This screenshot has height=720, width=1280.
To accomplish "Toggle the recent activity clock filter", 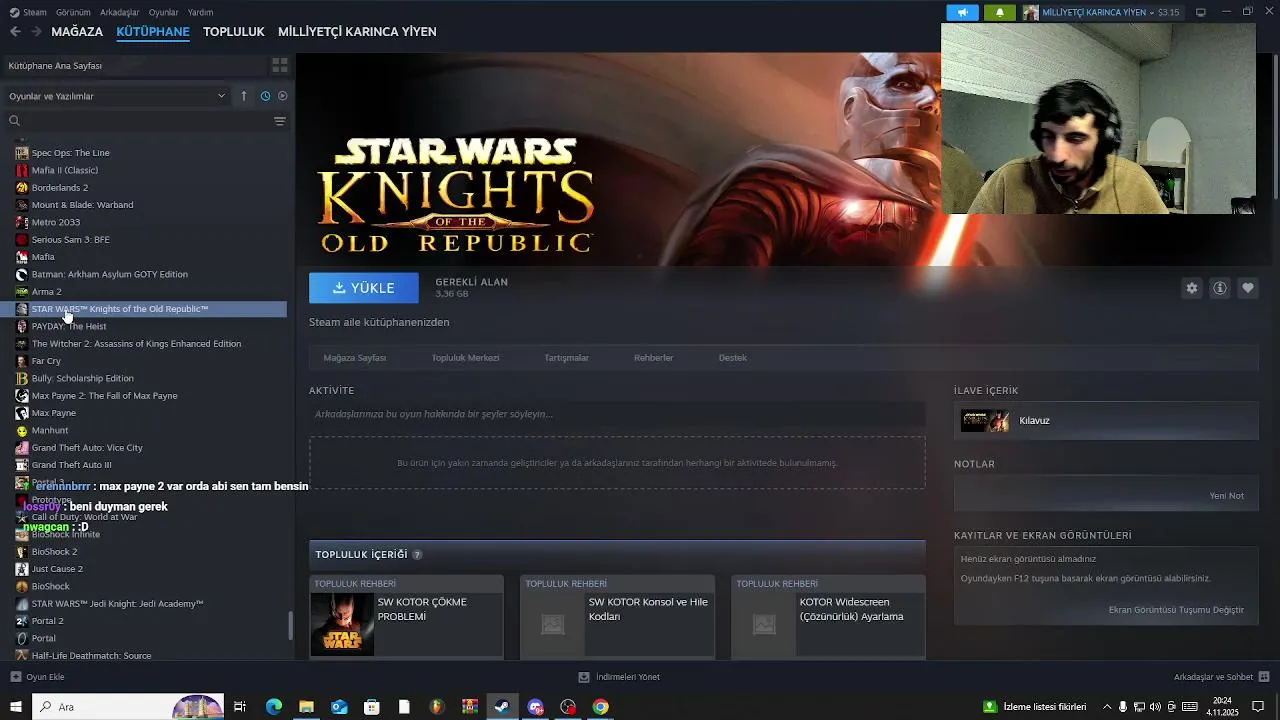I will click(x=265, y=96).
